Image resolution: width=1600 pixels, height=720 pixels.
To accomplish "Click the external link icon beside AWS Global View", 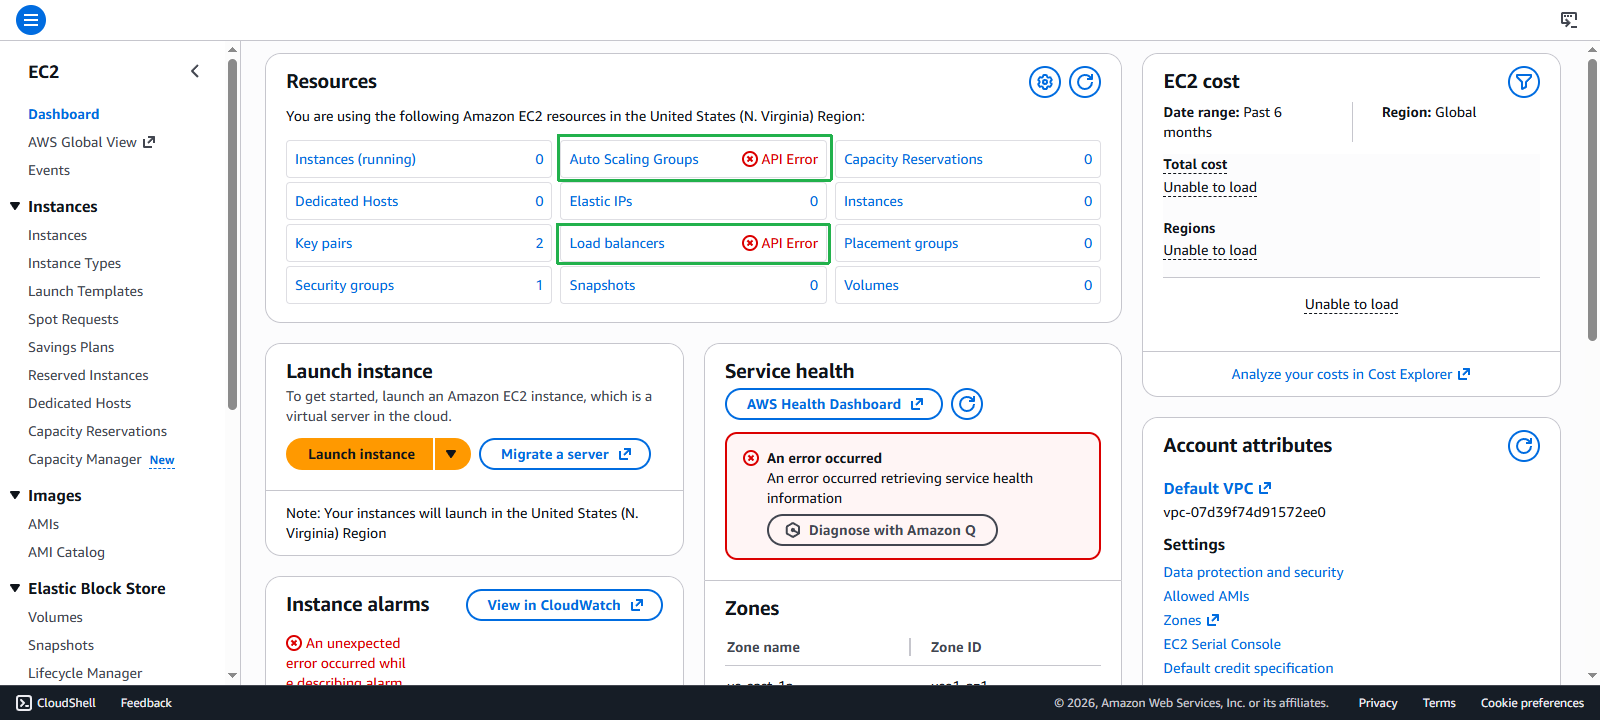I will coord(149,142).
